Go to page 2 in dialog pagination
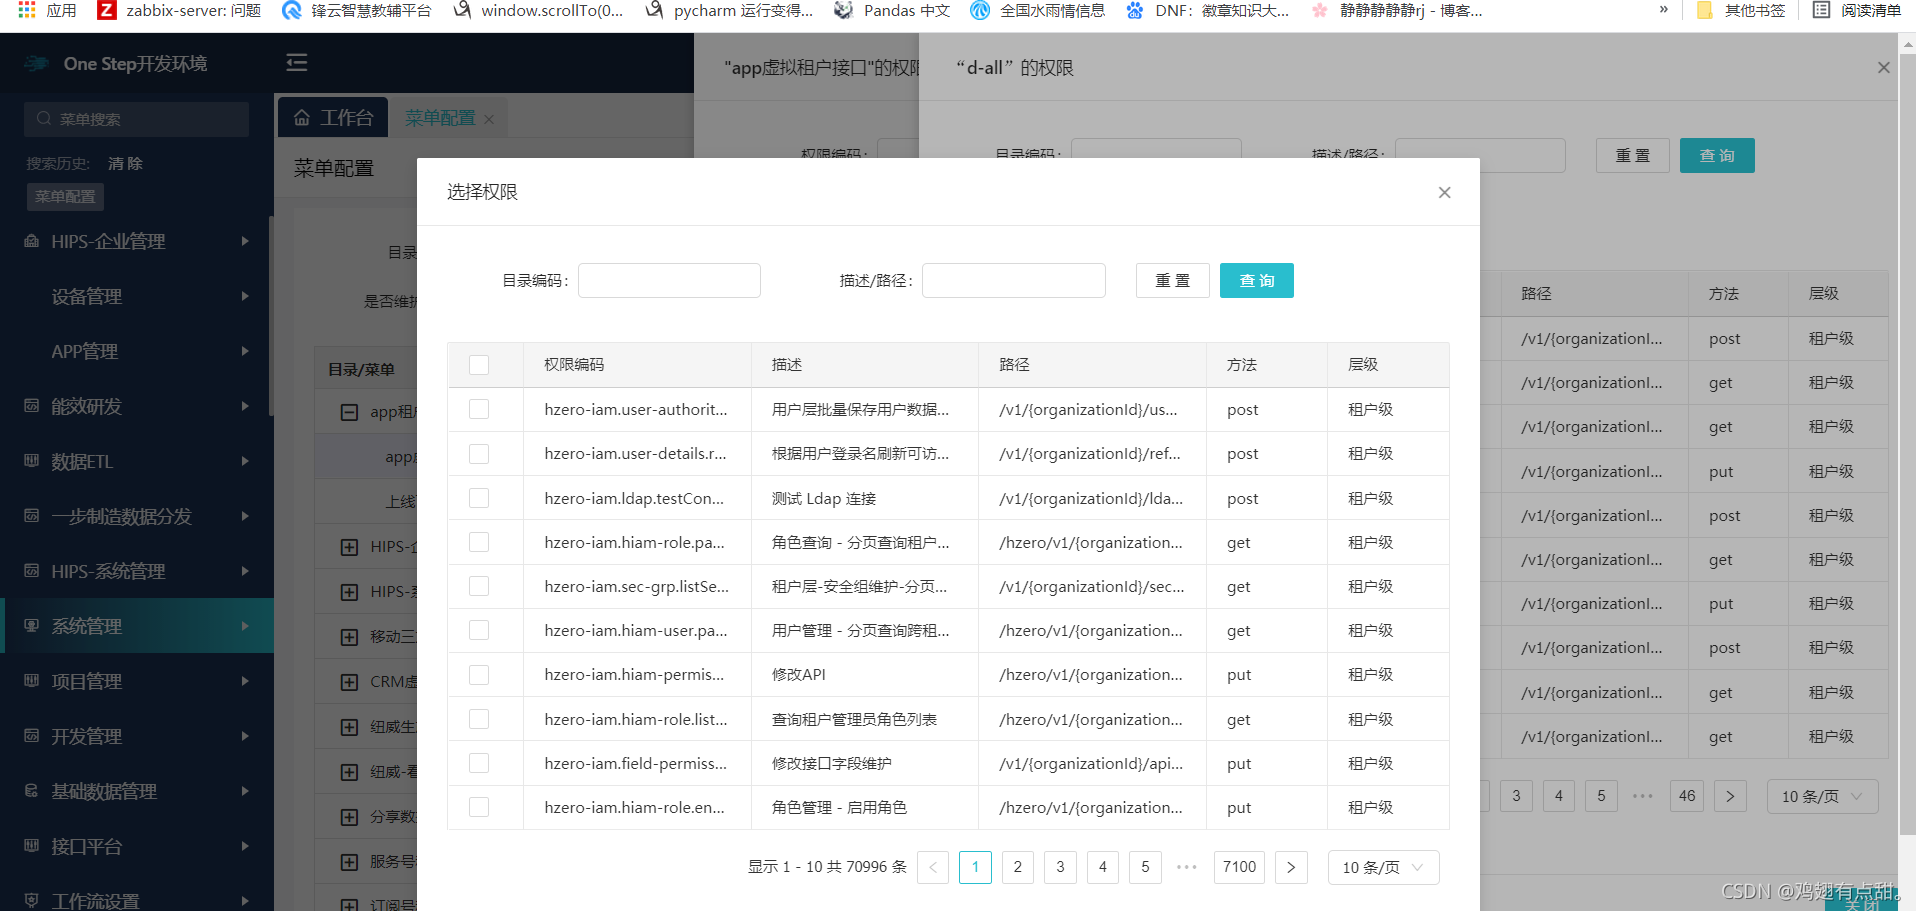The width and height of the screenshot is (1916, 911). (x=1018, y=867)
